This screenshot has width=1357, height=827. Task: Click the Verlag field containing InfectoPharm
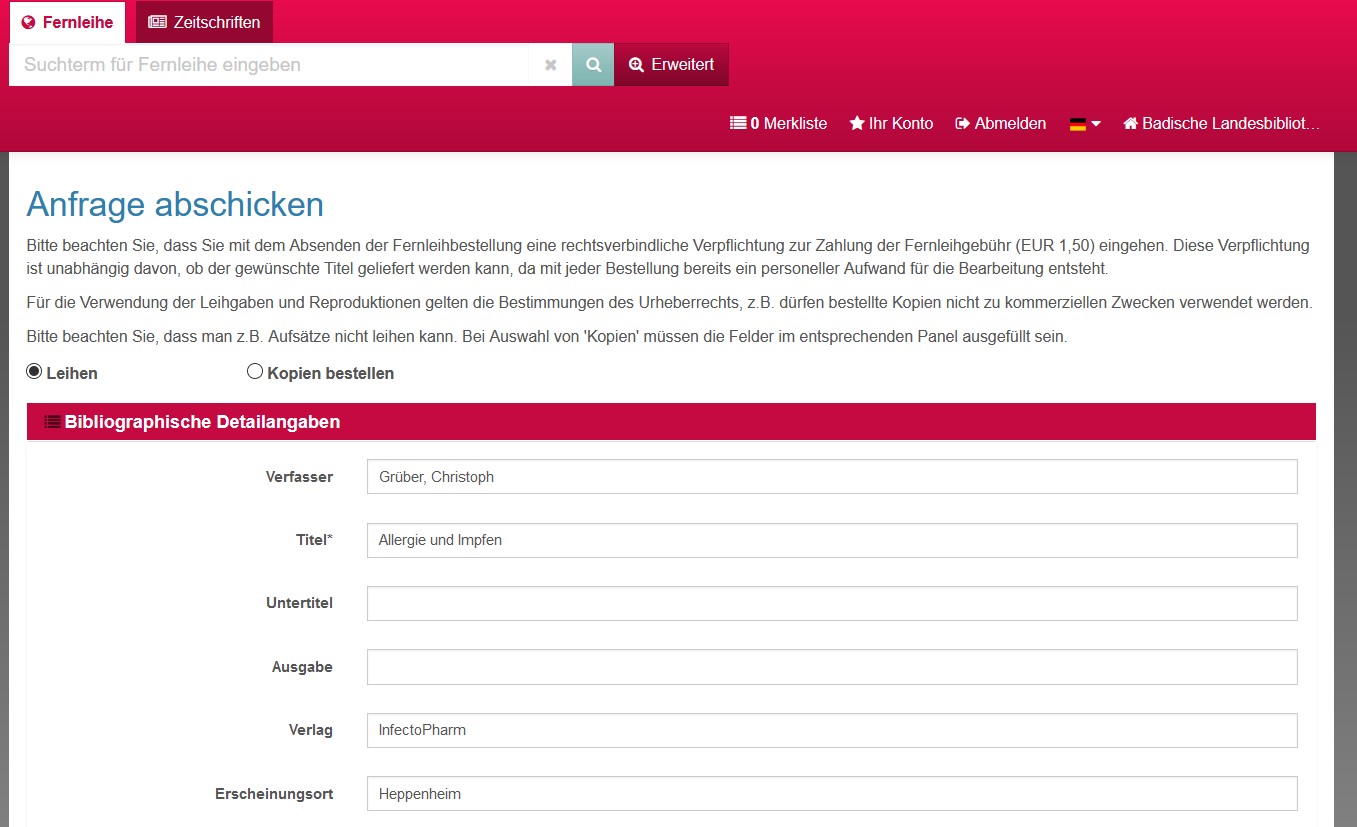(832, 730)
